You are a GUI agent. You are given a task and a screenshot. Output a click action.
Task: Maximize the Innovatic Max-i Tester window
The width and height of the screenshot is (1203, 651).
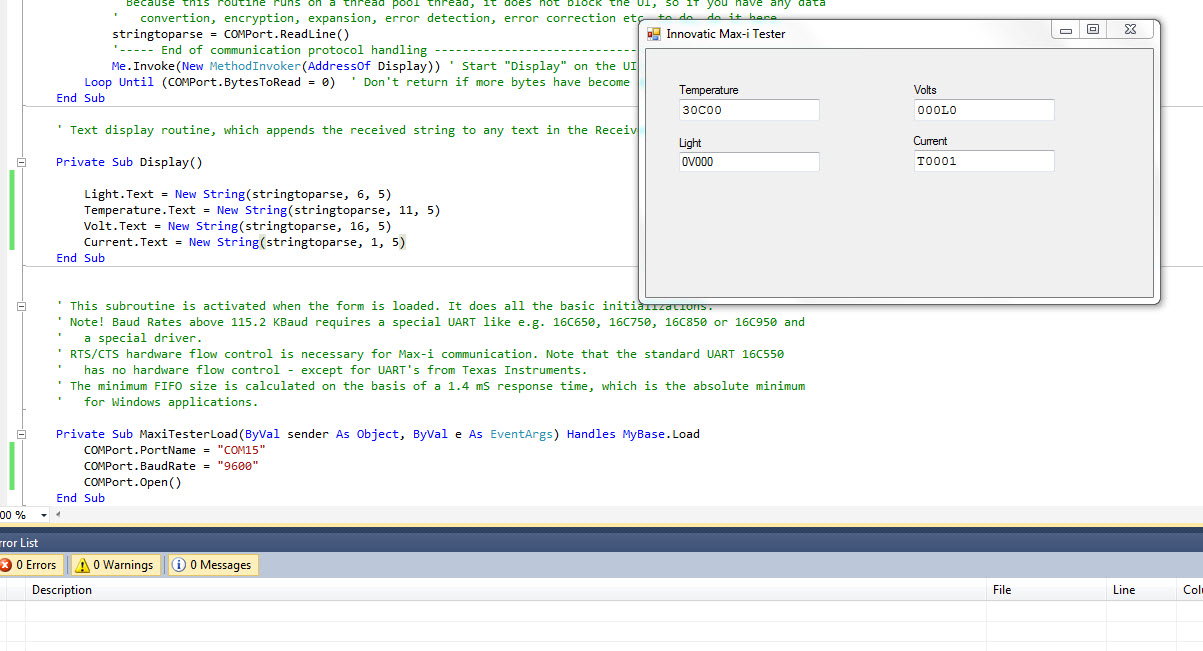[x=1093, y=30]
